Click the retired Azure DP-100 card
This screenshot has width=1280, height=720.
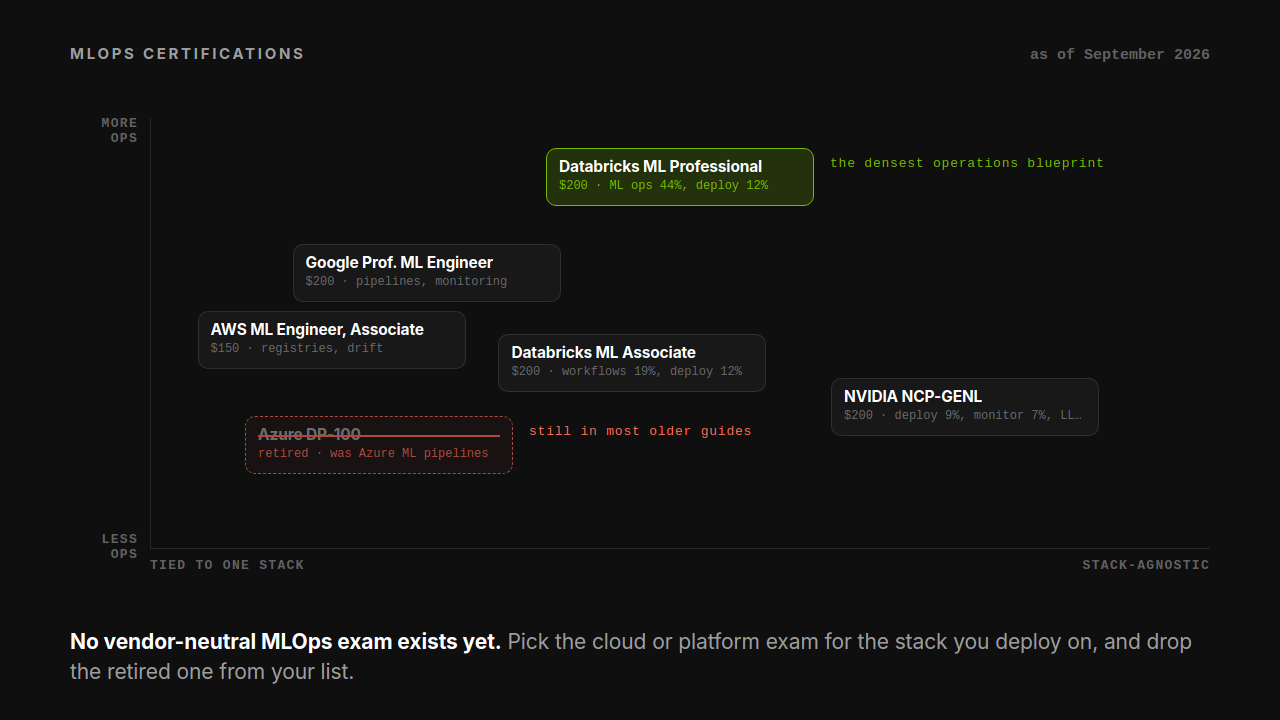pyautogui.click(x=379, y=445)
